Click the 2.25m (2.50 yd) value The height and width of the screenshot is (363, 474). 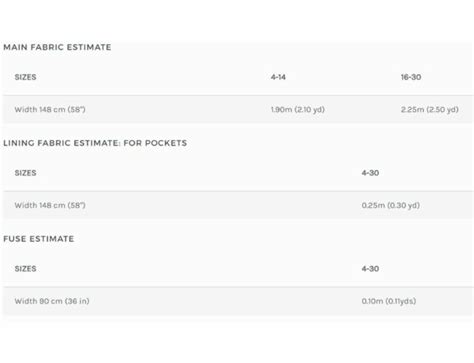click(x=429, y=109)
